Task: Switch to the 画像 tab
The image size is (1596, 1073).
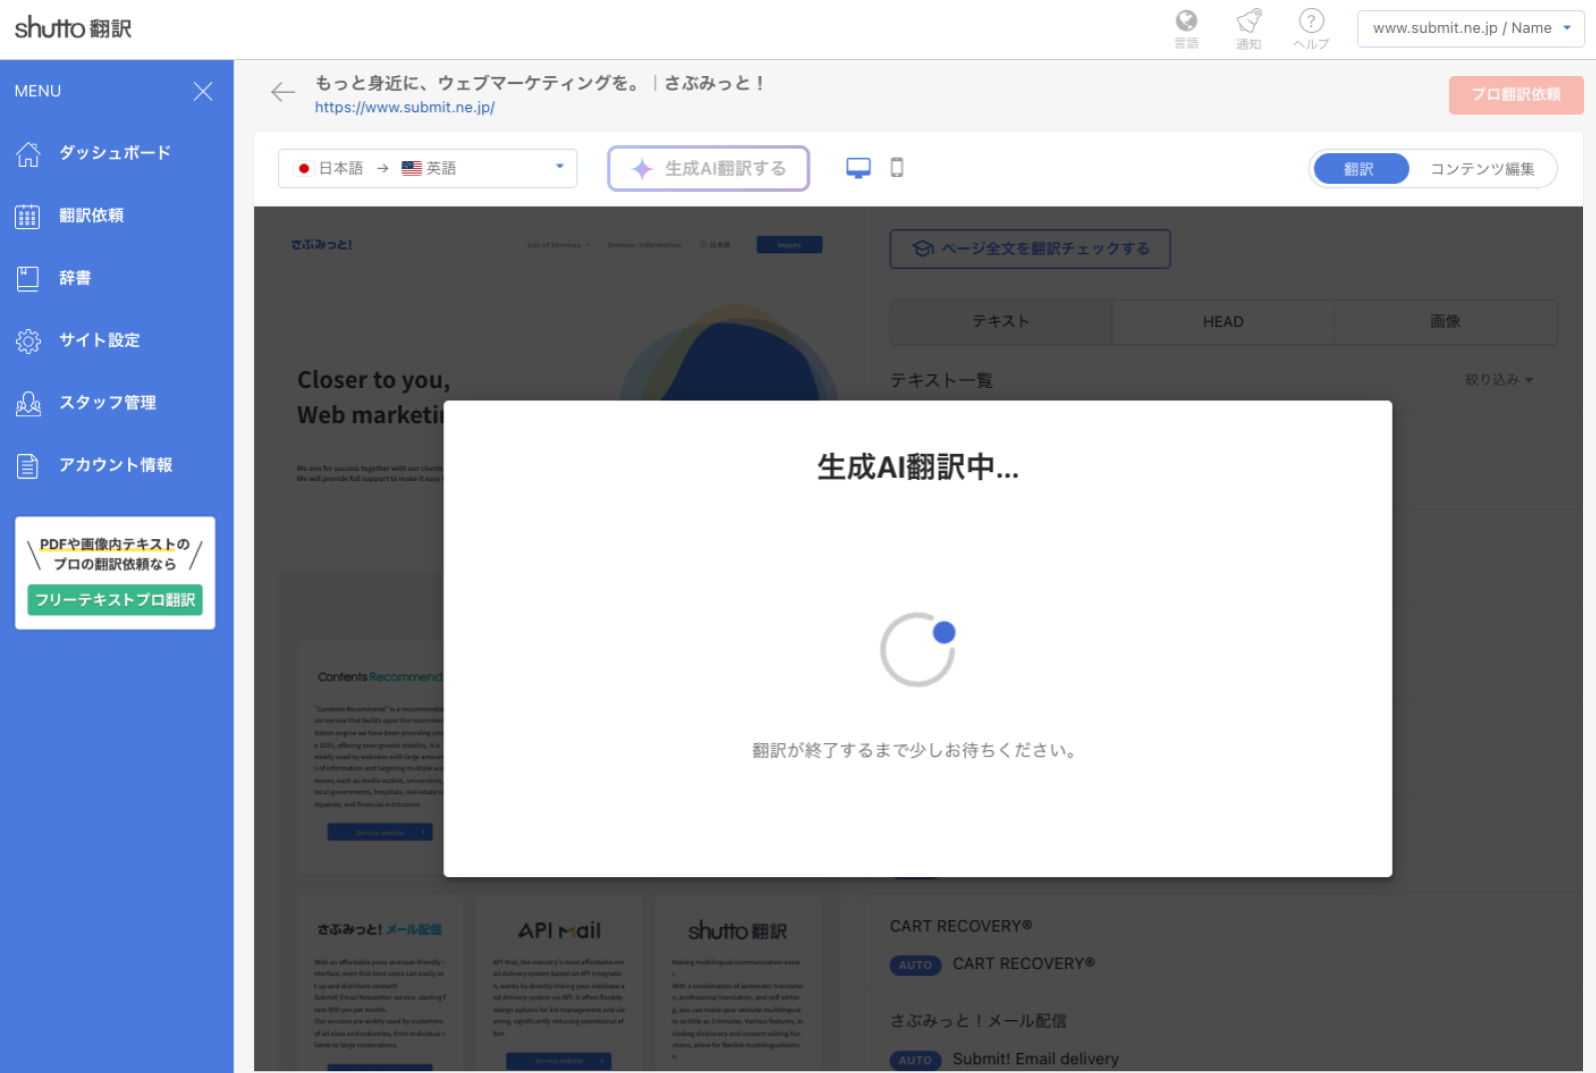Action: pos(1446,322)
